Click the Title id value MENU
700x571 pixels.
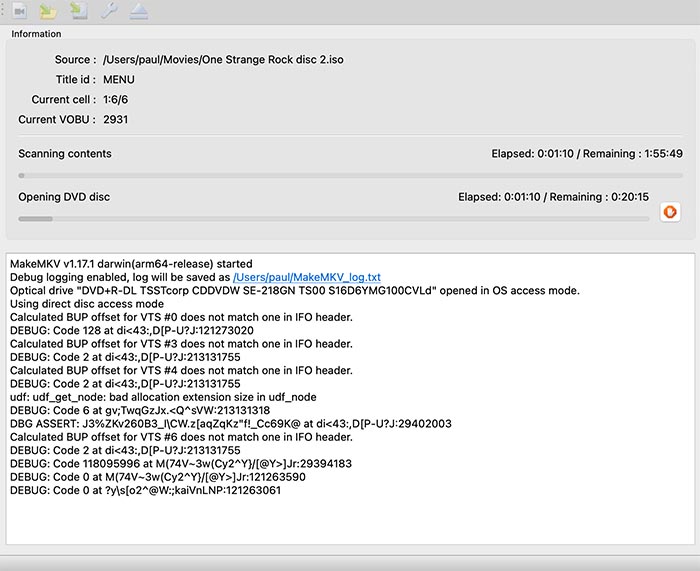tap(119, 79)
